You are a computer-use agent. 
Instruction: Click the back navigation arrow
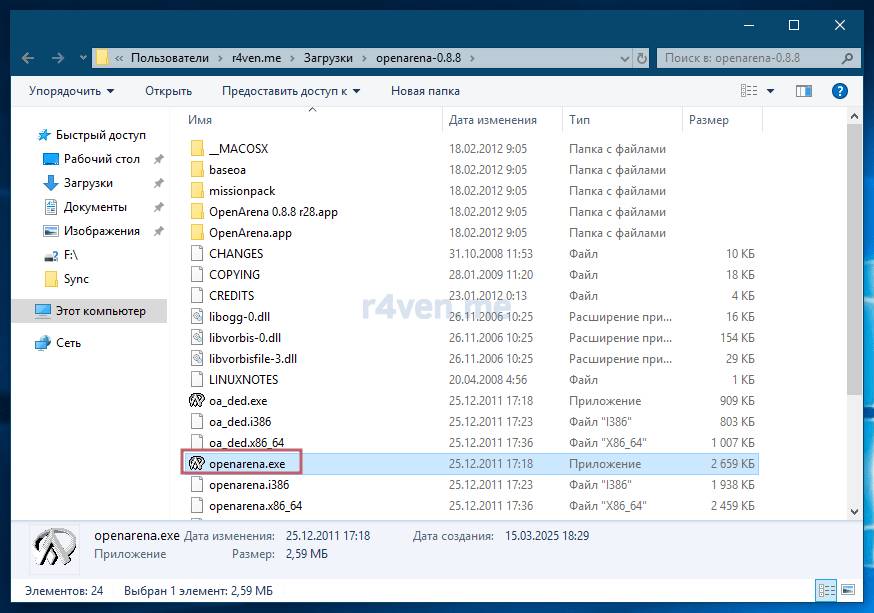click(x=27, y=58)
